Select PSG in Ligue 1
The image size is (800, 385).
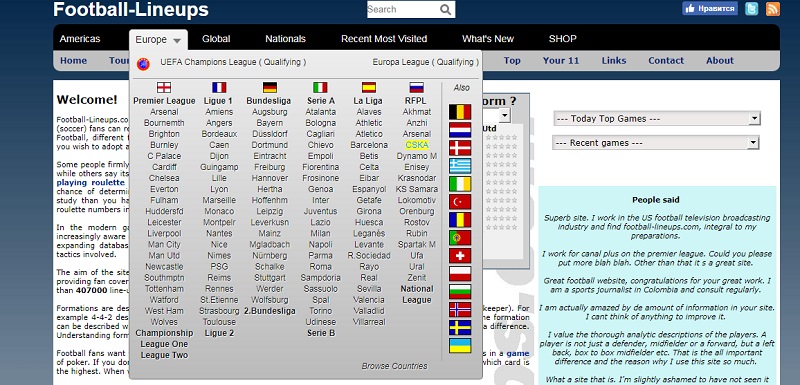(219, 267)
